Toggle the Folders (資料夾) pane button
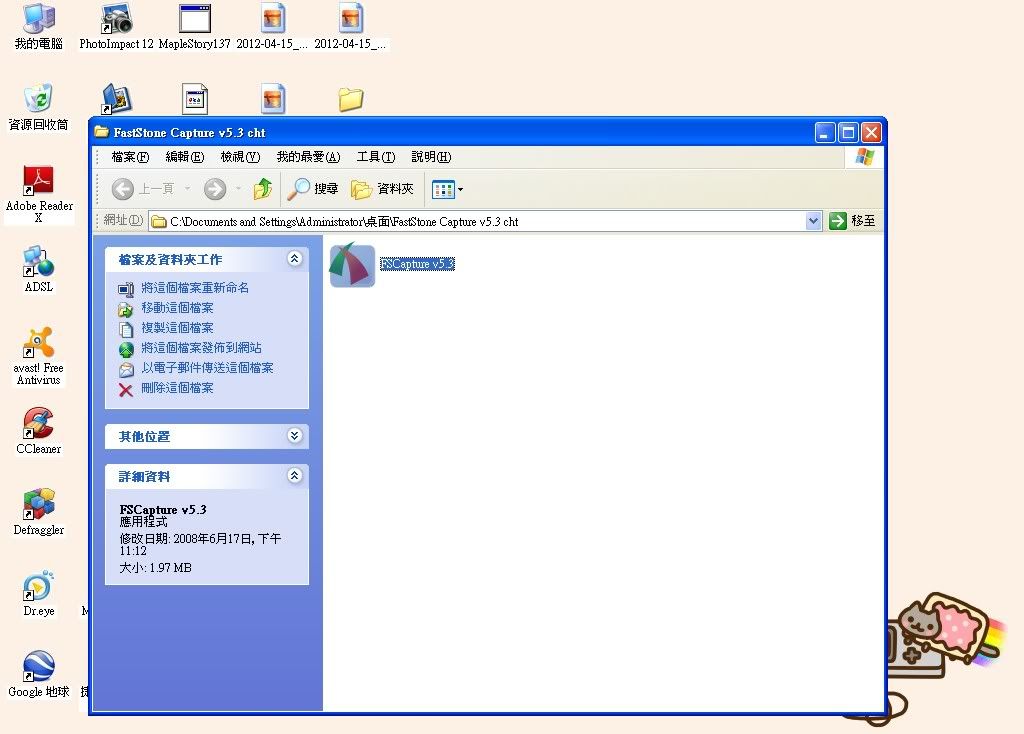Image resolution: width=1024 pixels, height=734 pixels. tap(382, 189)
